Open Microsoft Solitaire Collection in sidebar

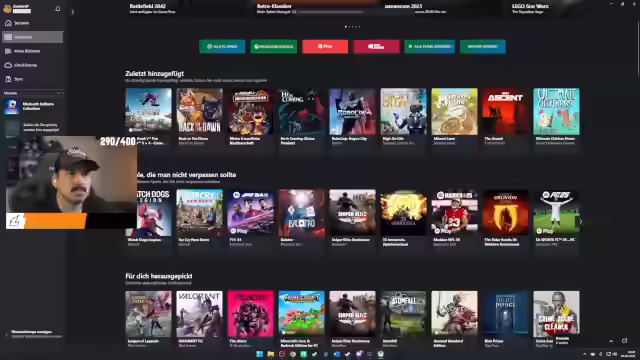[33, 106]
